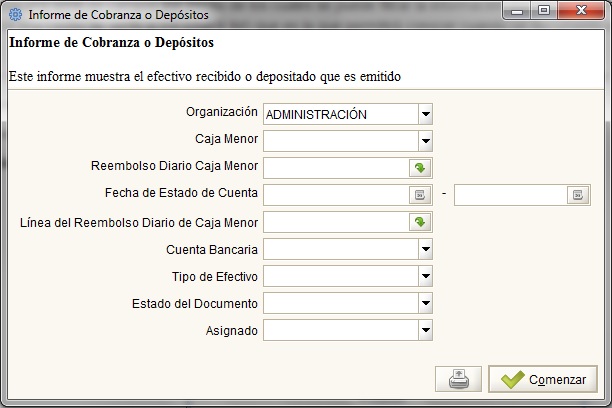Minimize the Informe de Cobranza window
The image size is (612, 408).
(517, 11)
